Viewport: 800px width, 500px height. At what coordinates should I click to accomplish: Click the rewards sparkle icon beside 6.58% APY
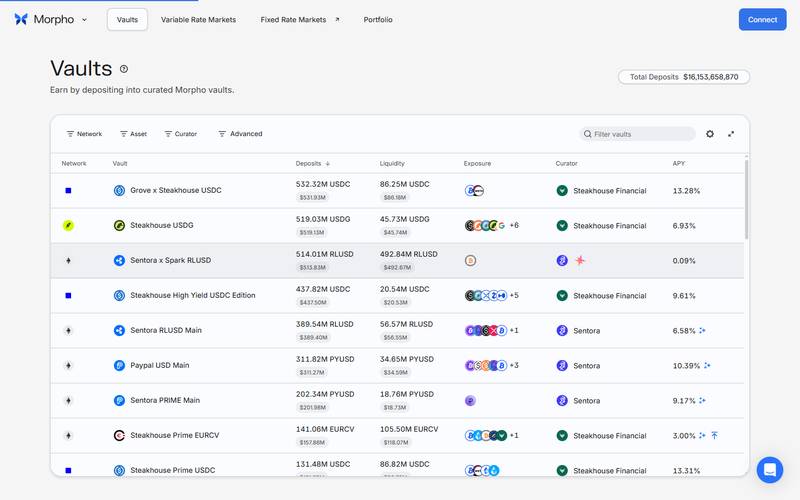coord(703,331)
